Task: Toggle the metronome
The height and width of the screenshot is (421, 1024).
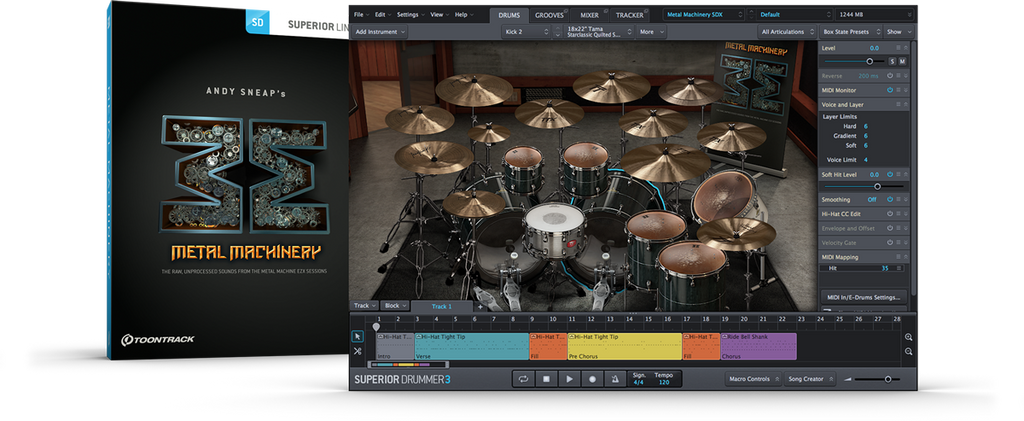Action: [615, 379]
